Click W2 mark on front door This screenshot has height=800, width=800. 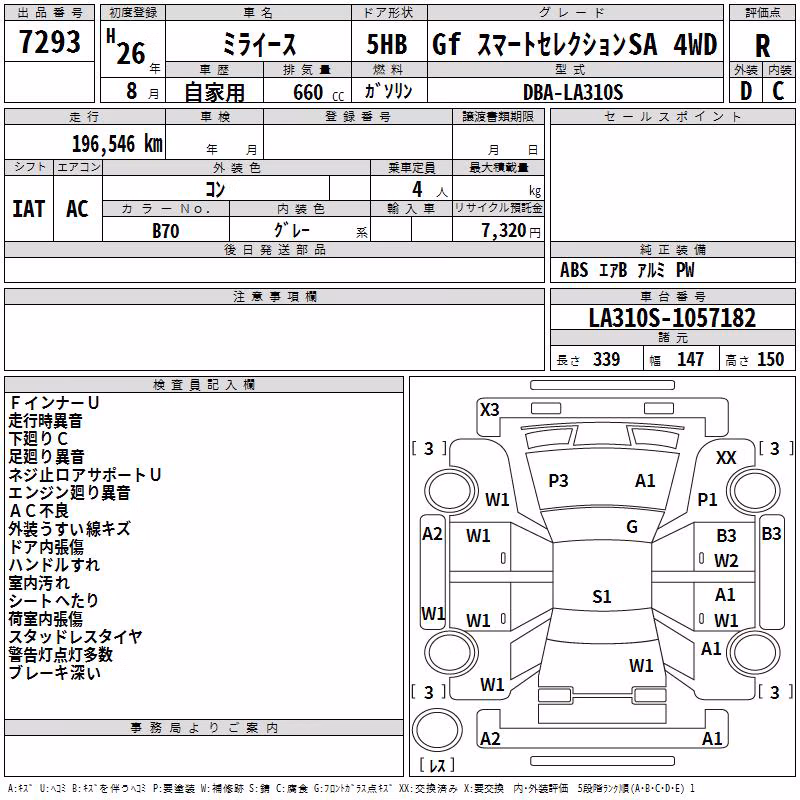tap(726, 561)
